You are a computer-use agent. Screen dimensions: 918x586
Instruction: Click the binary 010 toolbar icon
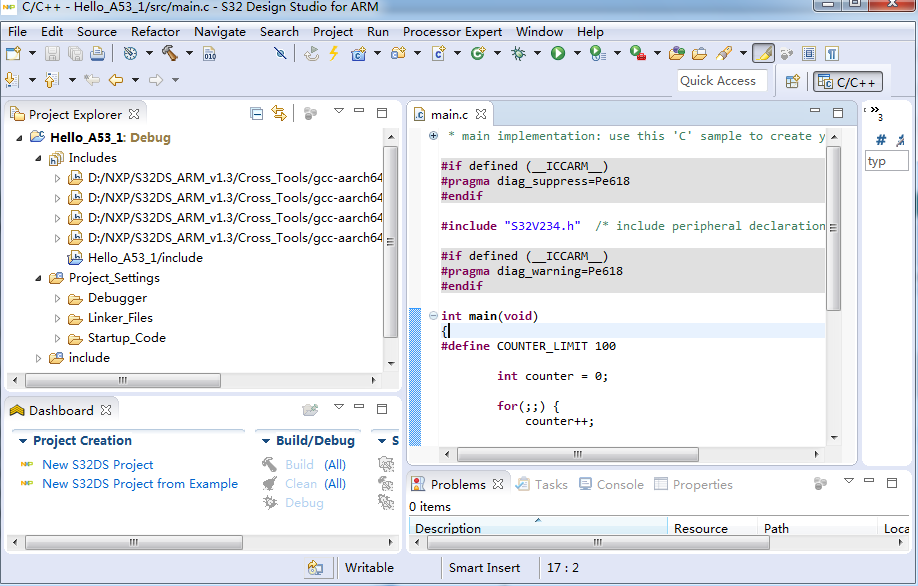tap(209, 54)
